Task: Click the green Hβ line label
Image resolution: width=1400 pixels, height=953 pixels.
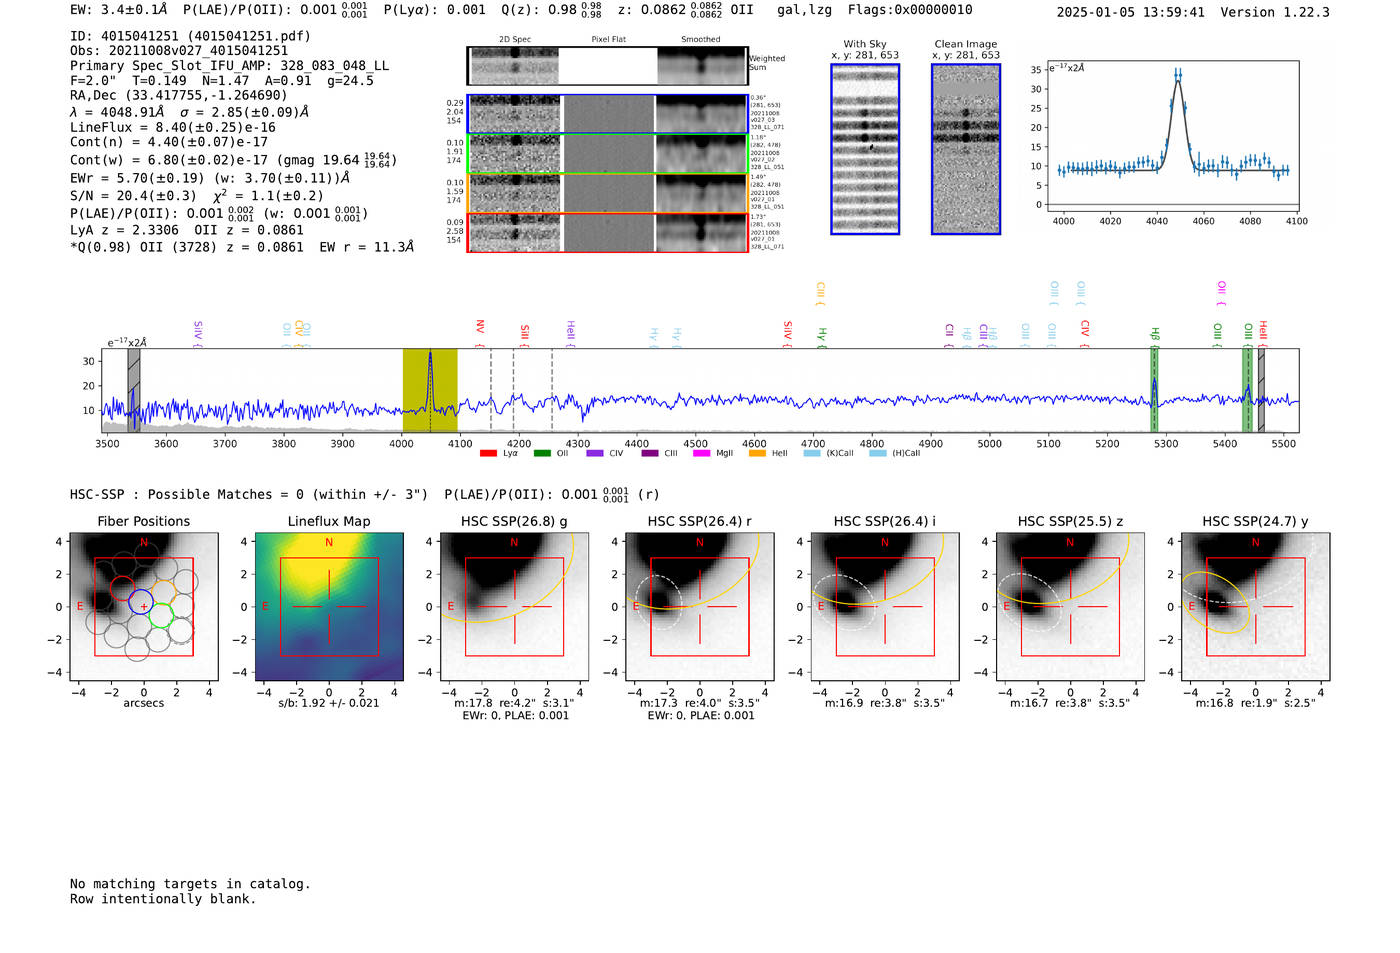Action: (1155, 335)
